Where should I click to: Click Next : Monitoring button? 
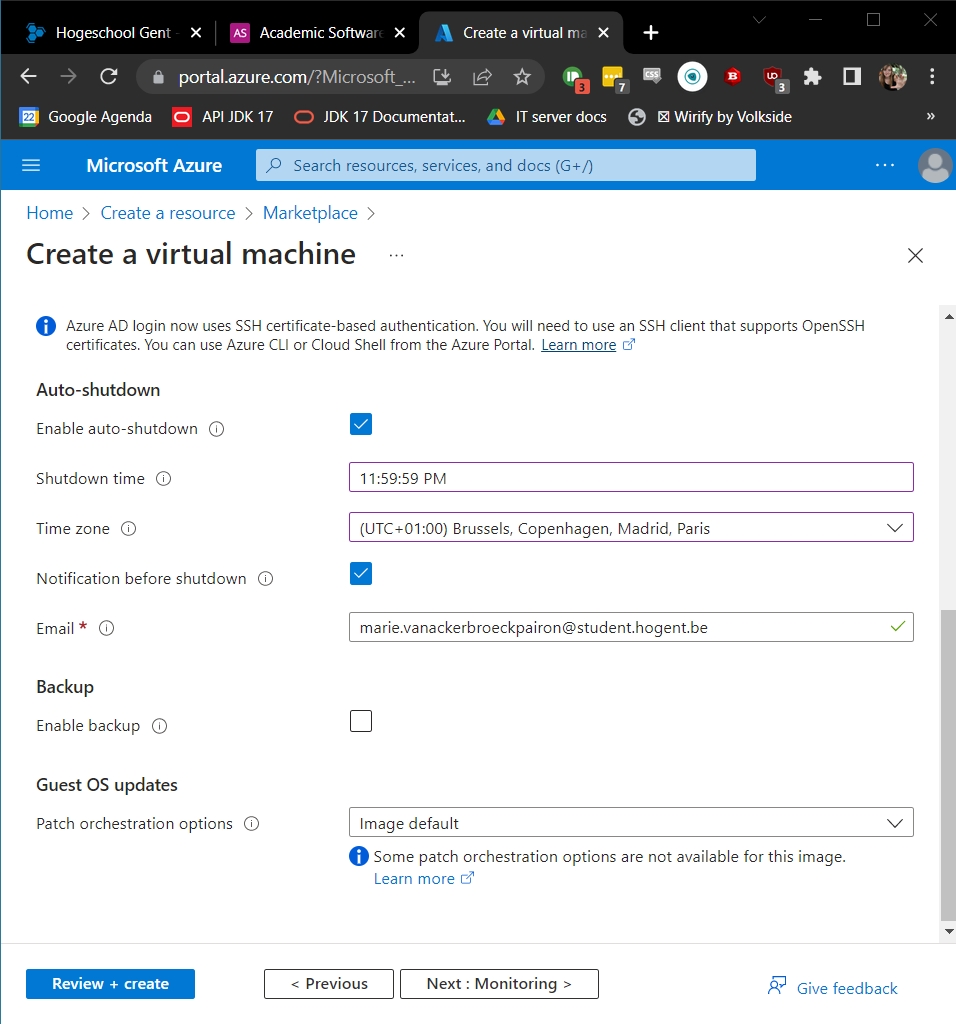499,984
